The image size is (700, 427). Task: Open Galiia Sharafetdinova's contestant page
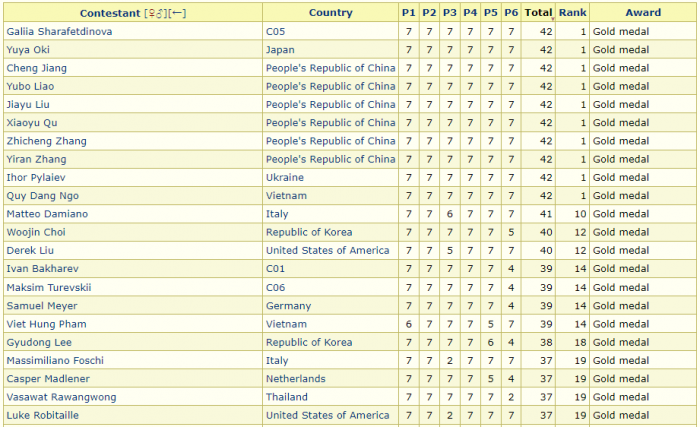coord(59,32)
